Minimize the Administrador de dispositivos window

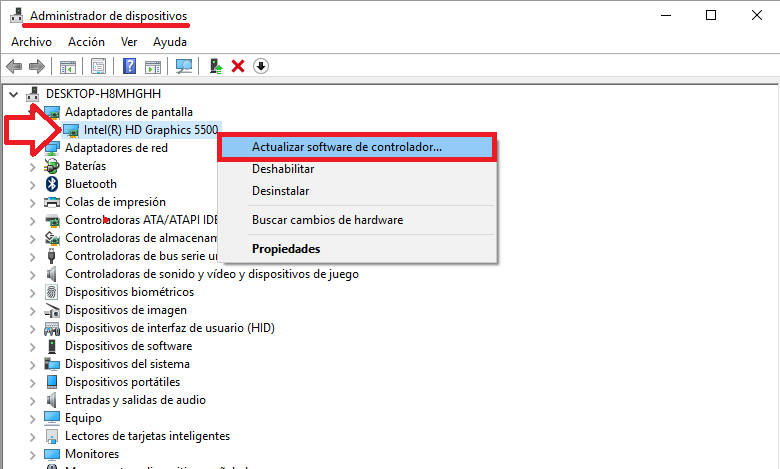tap(666, 15)
